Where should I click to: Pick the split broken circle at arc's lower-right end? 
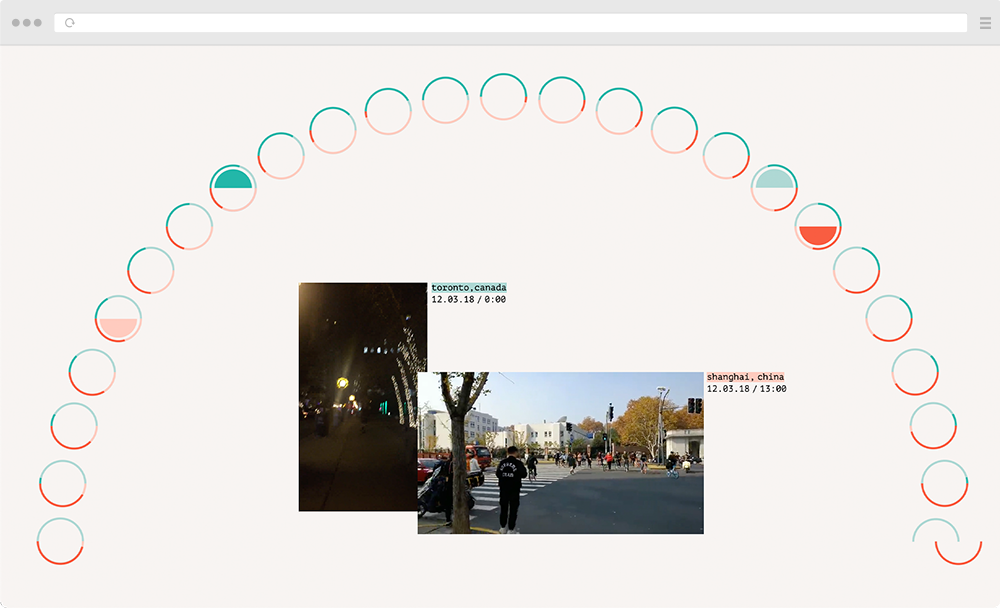[947, 542]
